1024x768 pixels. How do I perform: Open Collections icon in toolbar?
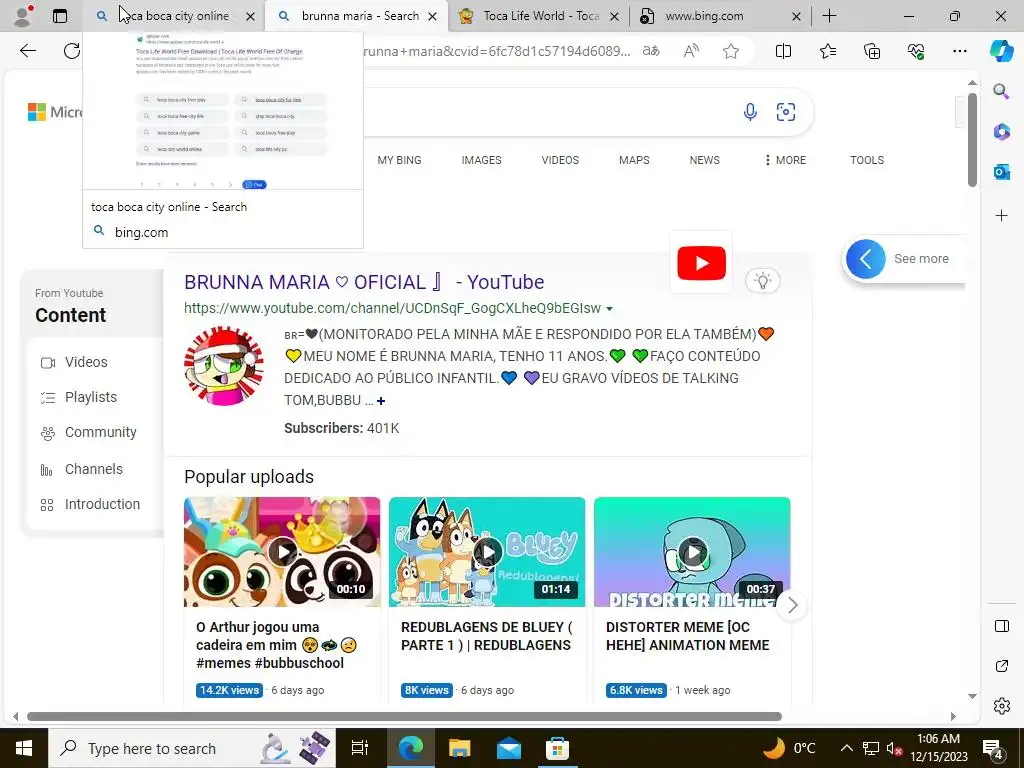pos(872,51)
